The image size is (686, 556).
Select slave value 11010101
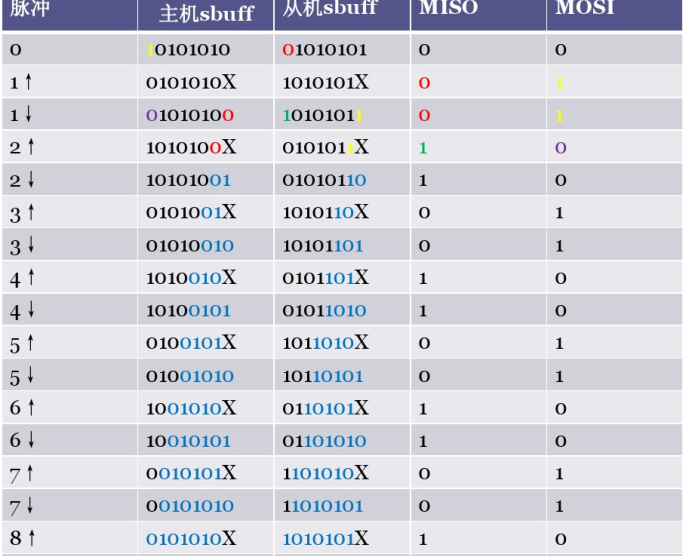tap(323, 507)
